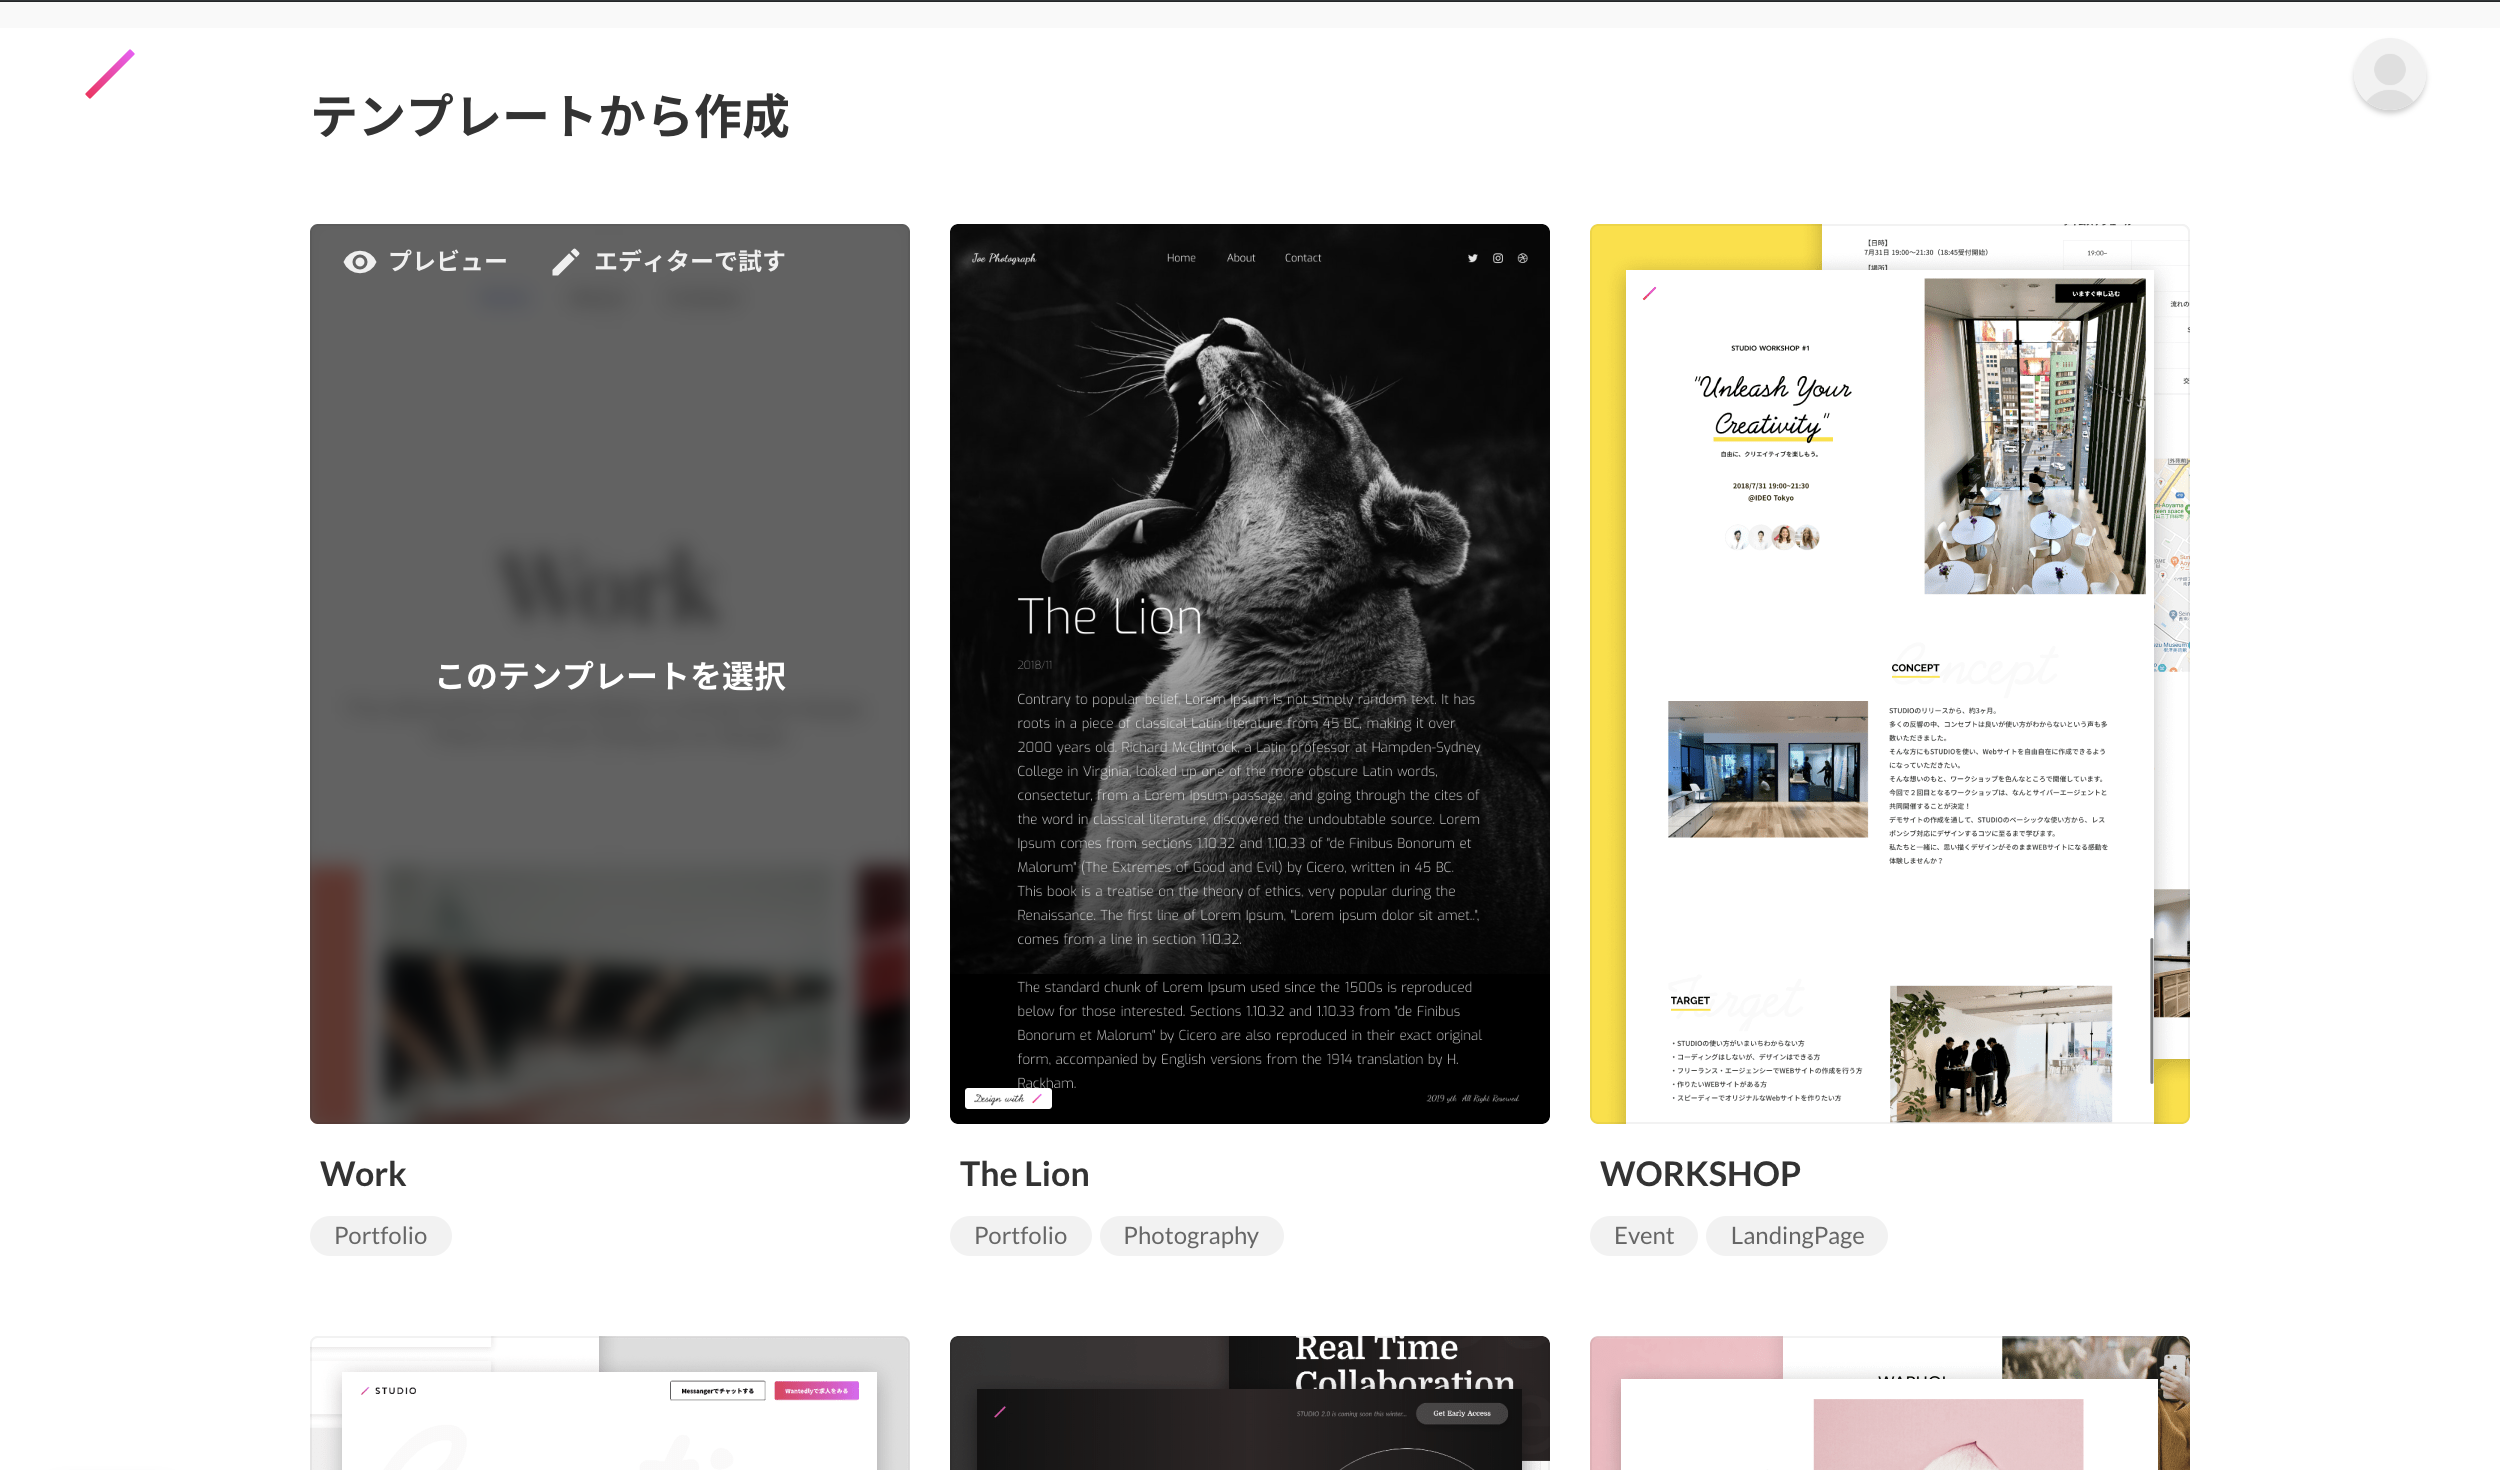Select the Photography tag on The Lion
Viewport: 2500px width, 1470px height.
(x=1191, y=1236)
